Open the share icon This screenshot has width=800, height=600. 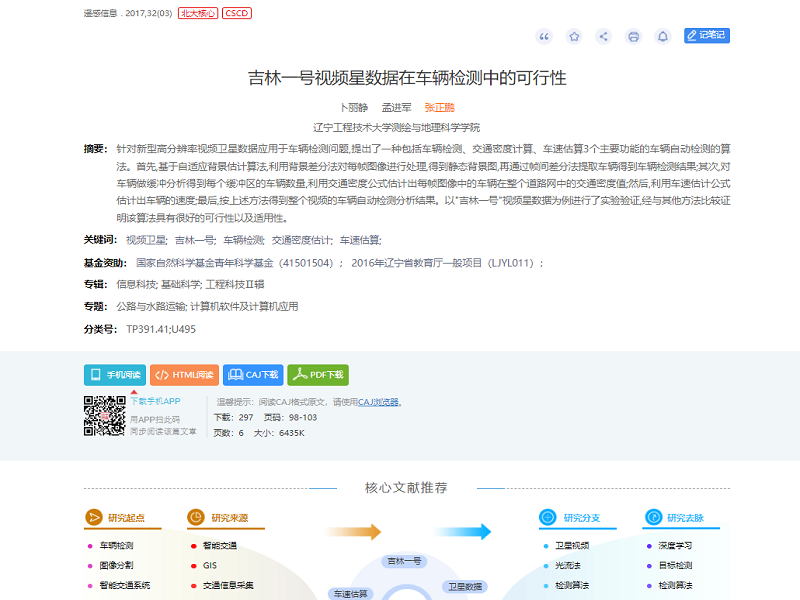point(603,36)
